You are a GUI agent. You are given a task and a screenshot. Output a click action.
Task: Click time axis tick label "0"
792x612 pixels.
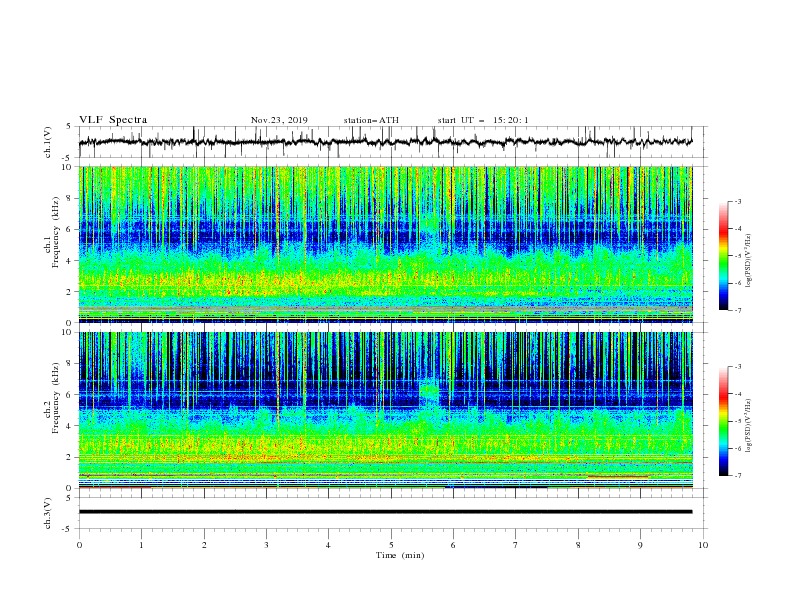click(x=79, y=545)
